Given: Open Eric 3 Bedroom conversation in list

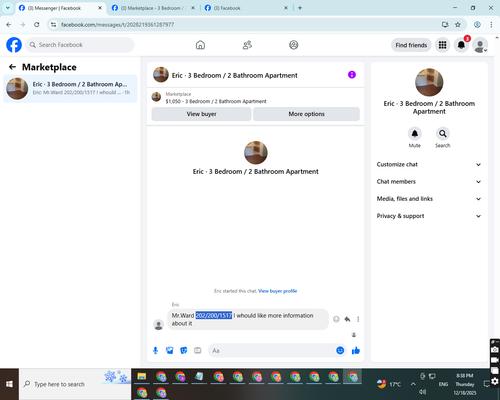Looking at the screenshot, I should tap(70, 88).
